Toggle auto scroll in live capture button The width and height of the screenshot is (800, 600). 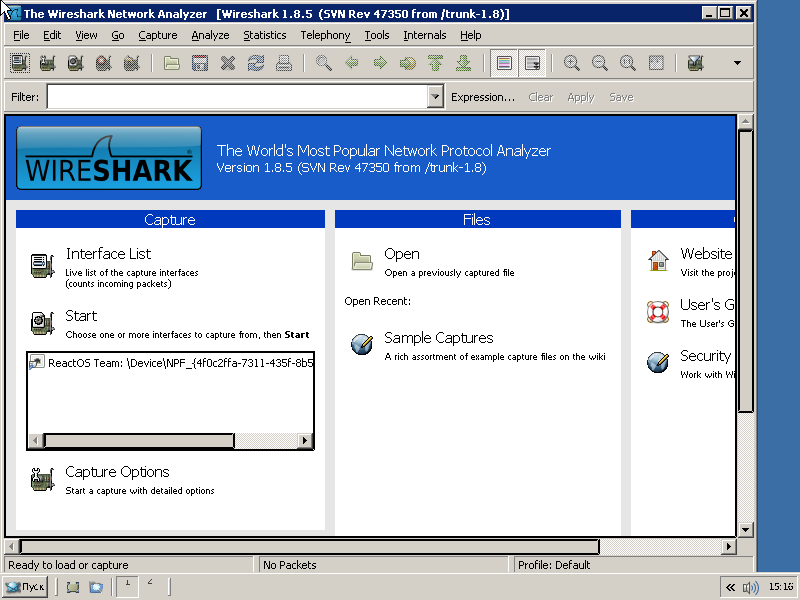[532, 63]
